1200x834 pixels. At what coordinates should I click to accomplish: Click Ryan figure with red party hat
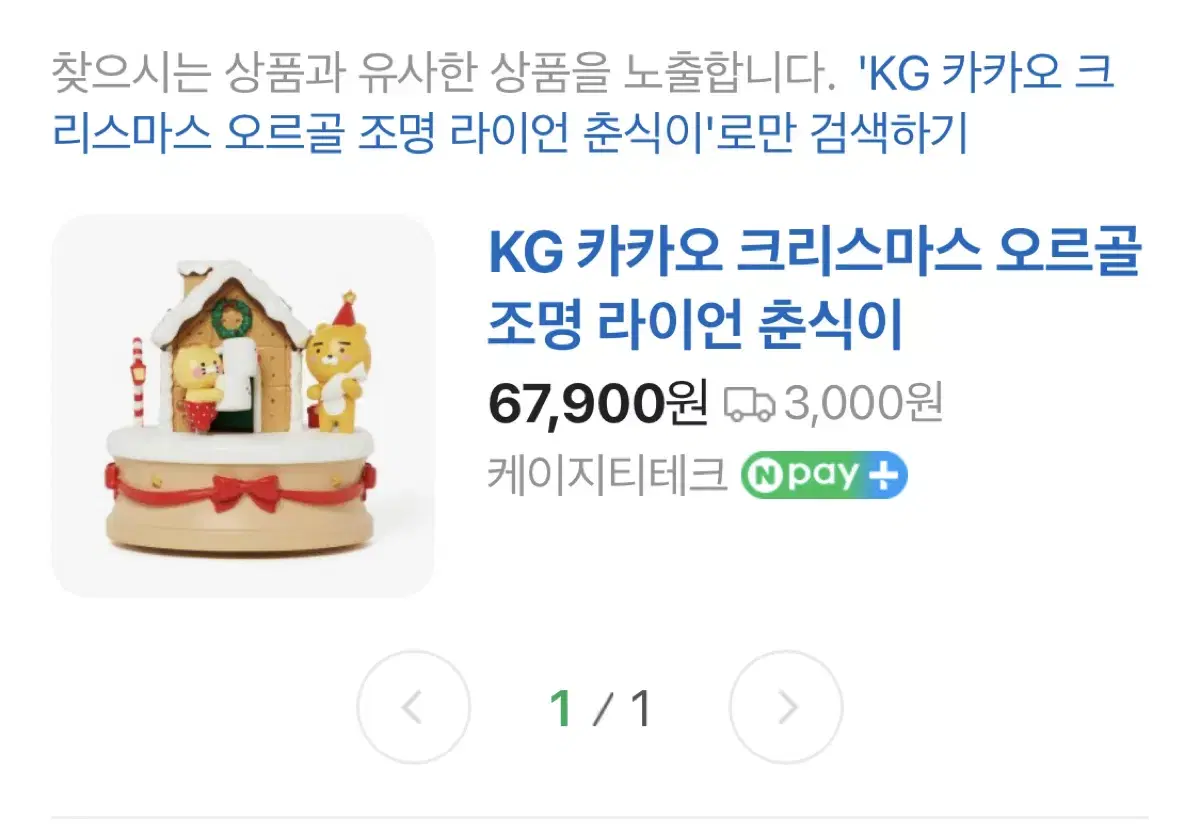[x=337, y=364]
